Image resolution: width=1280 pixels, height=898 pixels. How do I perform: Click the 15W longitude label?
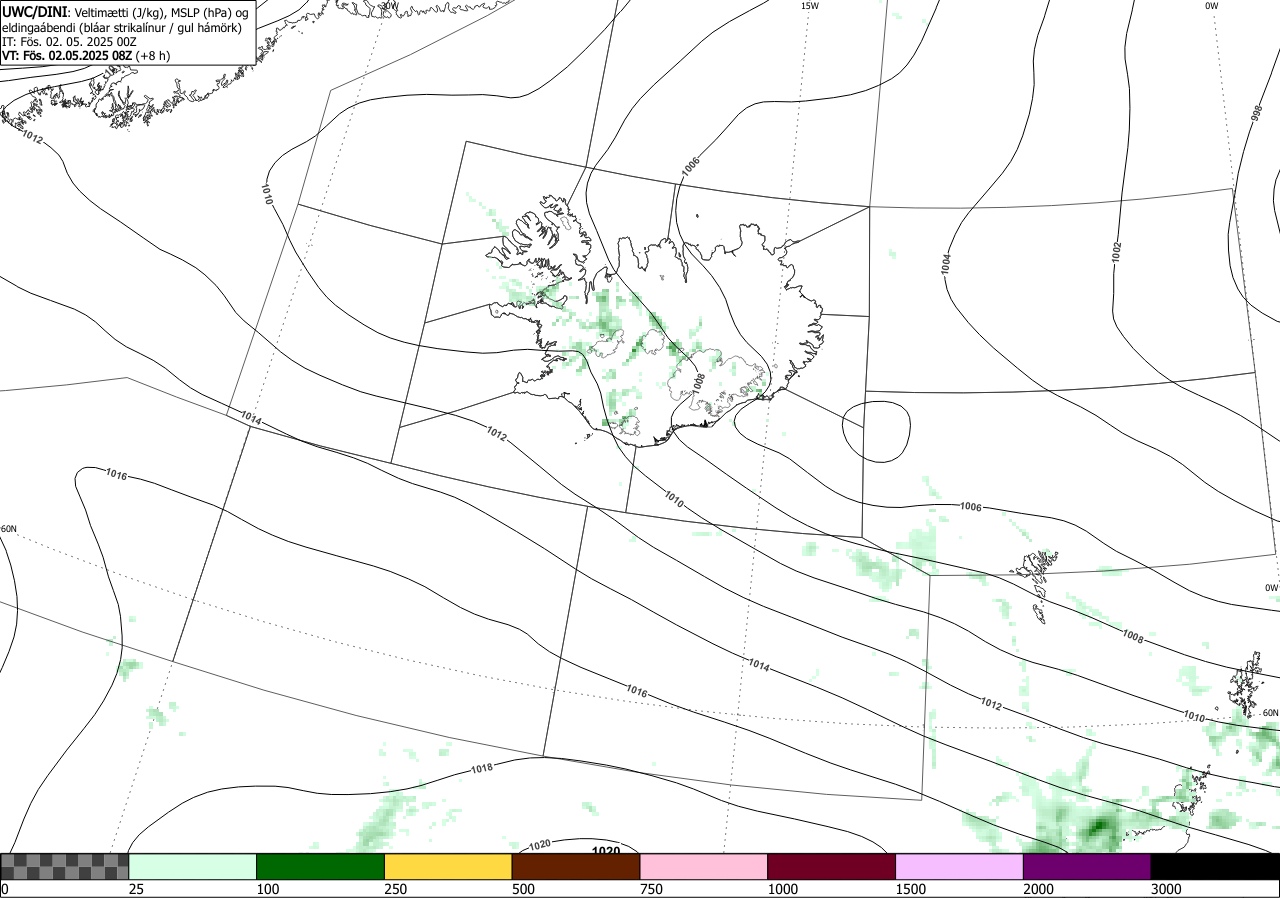[x=810, y=6]
